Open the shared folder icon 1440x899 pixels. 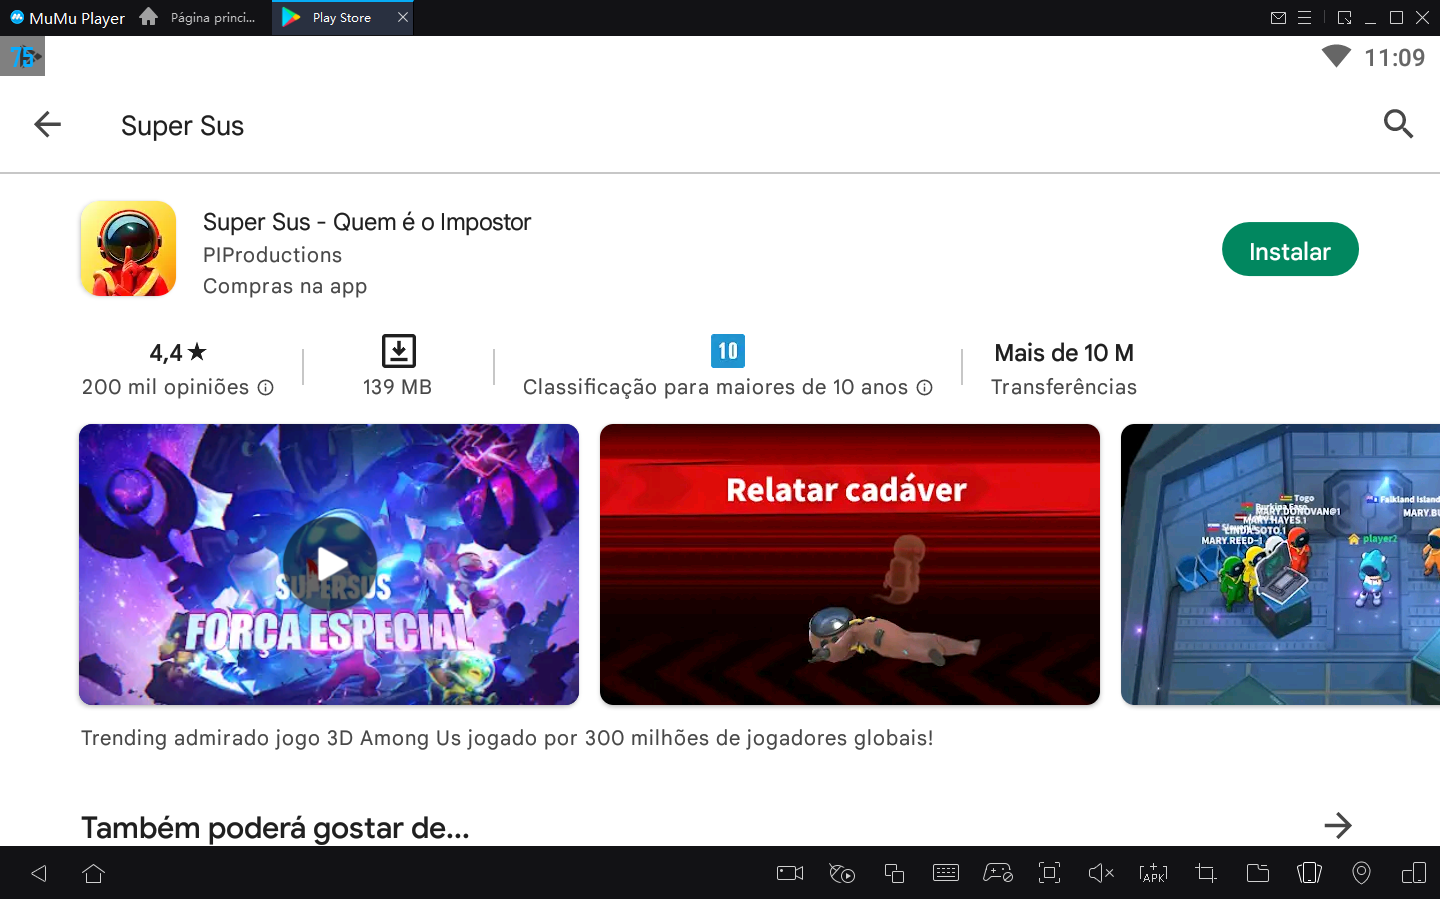tap(1257, 873)
